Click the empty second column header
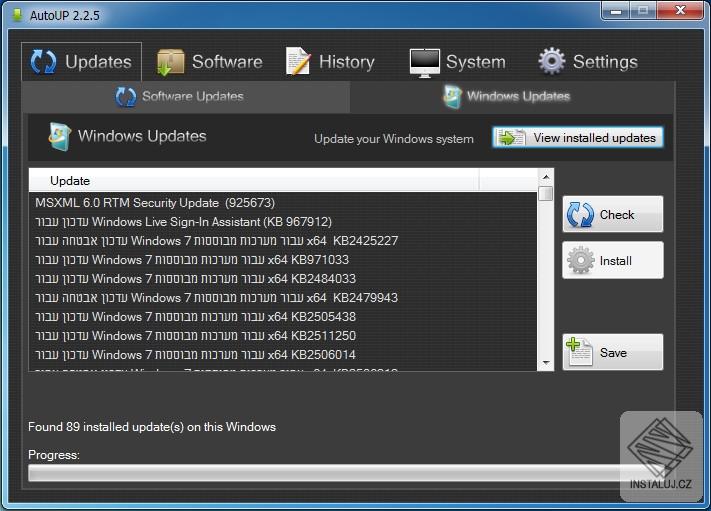Screen dimensions: 711x511 (x=508, y=180)
